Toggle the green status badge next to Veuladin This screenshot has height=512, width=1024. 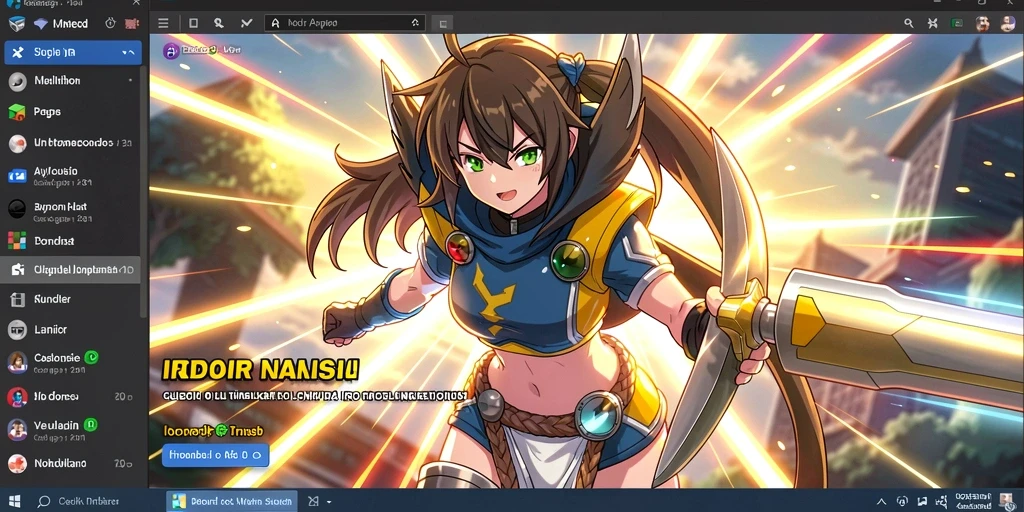tap(91, 424)
